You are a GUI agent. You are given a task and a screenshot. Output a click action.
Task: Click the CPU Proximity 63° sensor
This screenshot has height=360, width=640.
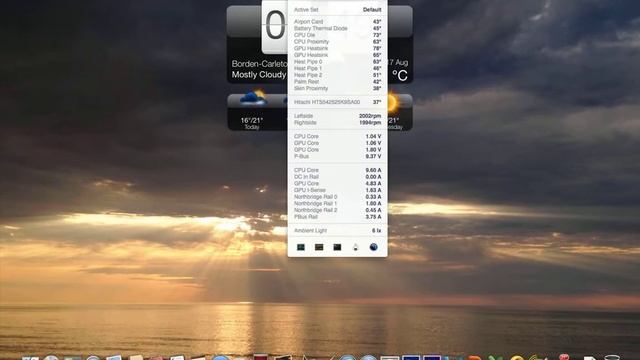338,42
